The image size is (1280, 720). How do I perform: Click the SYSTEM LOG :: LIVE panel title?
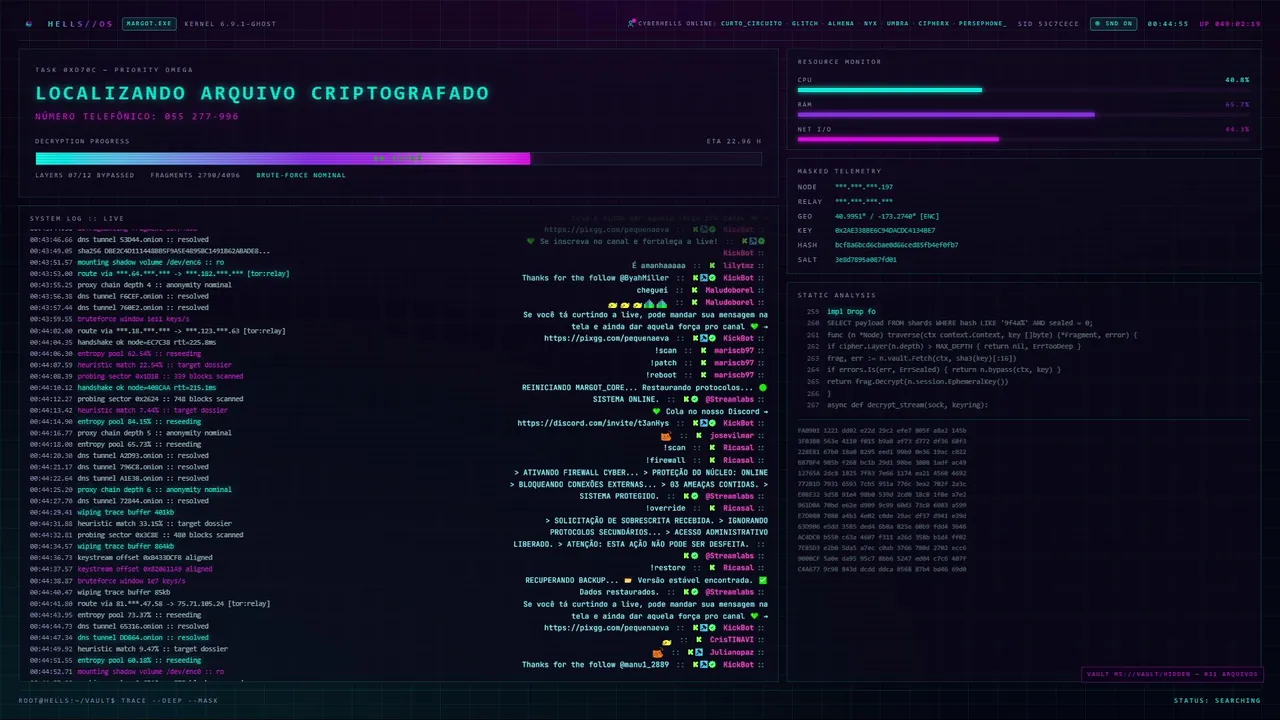[x=77, y=218]
